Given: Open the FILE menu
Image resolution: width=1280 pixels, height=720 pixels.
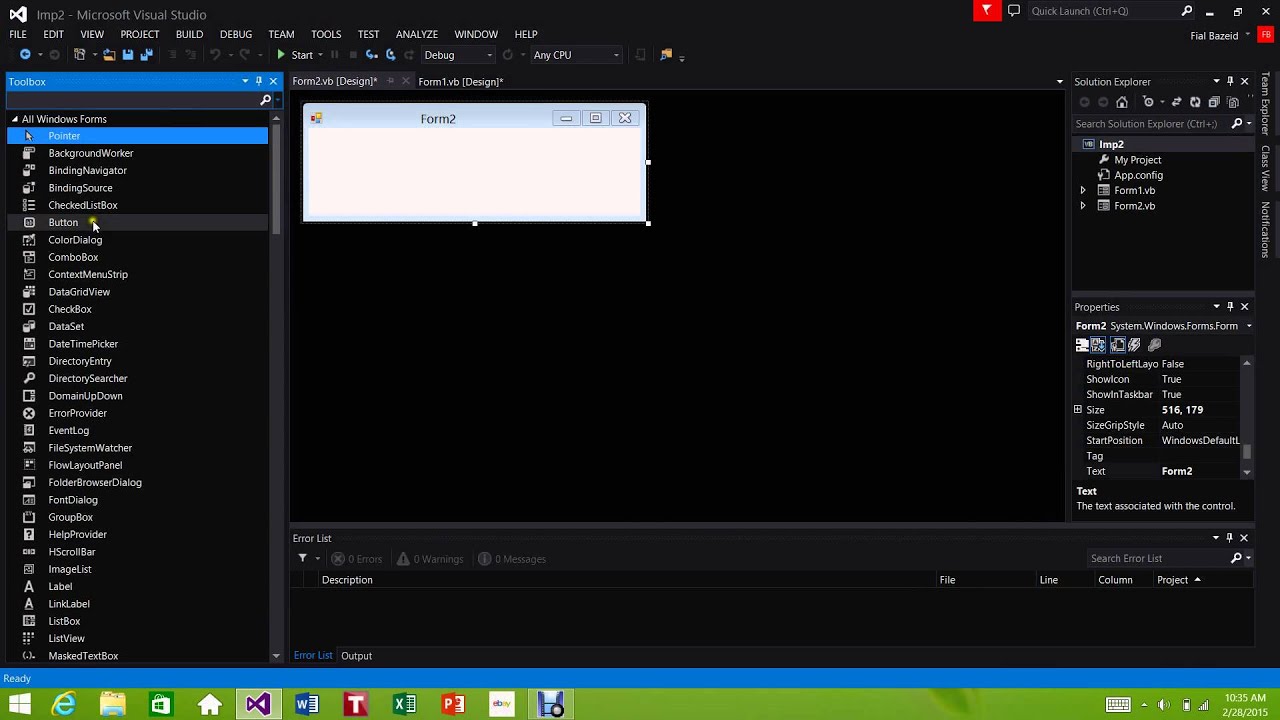Looking at the screenshot, I should [18, 34].
